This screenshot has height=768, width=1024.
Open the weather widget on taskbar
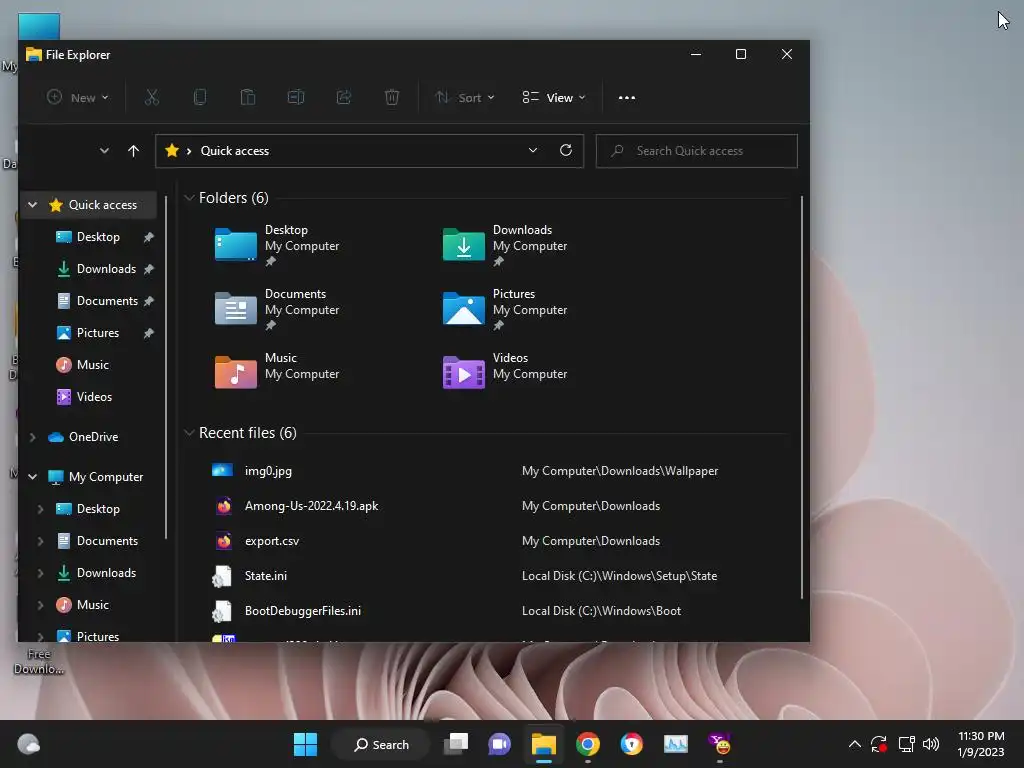tap(29, 744)
